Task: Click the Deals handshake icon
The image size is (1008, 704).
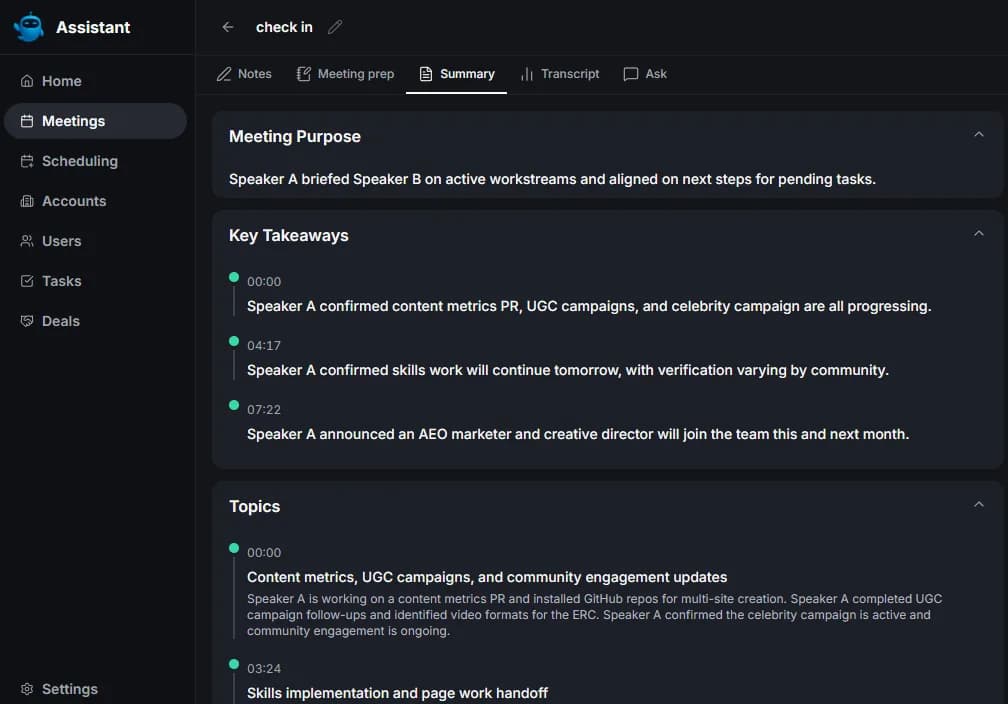Action: (27, 321)
